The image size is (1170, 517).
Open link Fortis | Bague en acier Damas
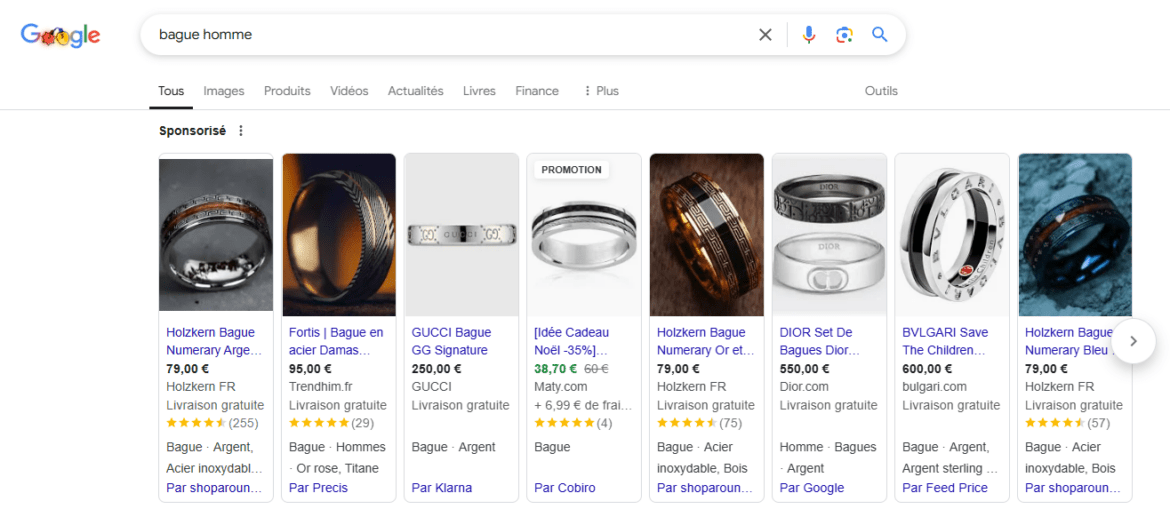[x=337, y=341]
